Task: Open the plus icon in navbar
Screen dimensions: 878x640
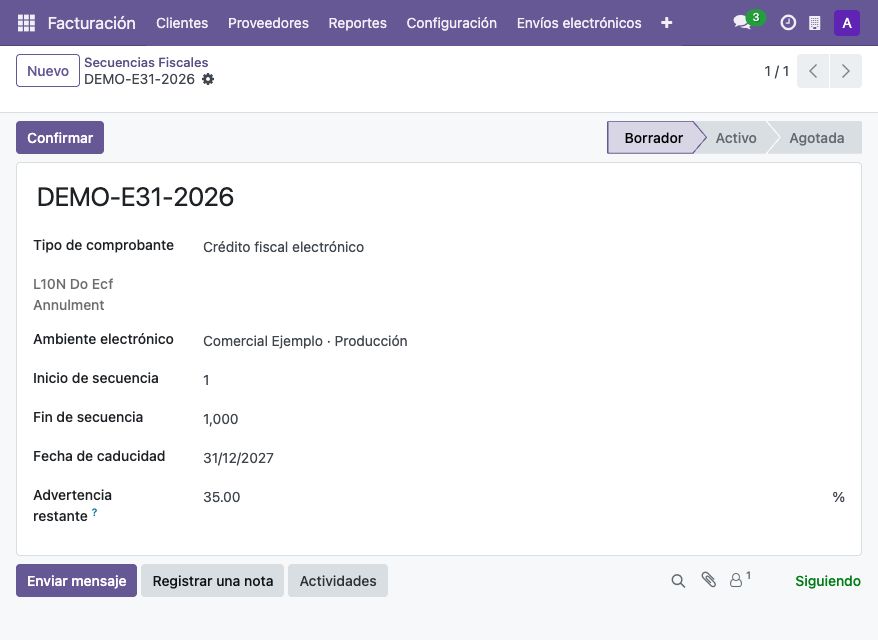Action: (x=666, y=23)
